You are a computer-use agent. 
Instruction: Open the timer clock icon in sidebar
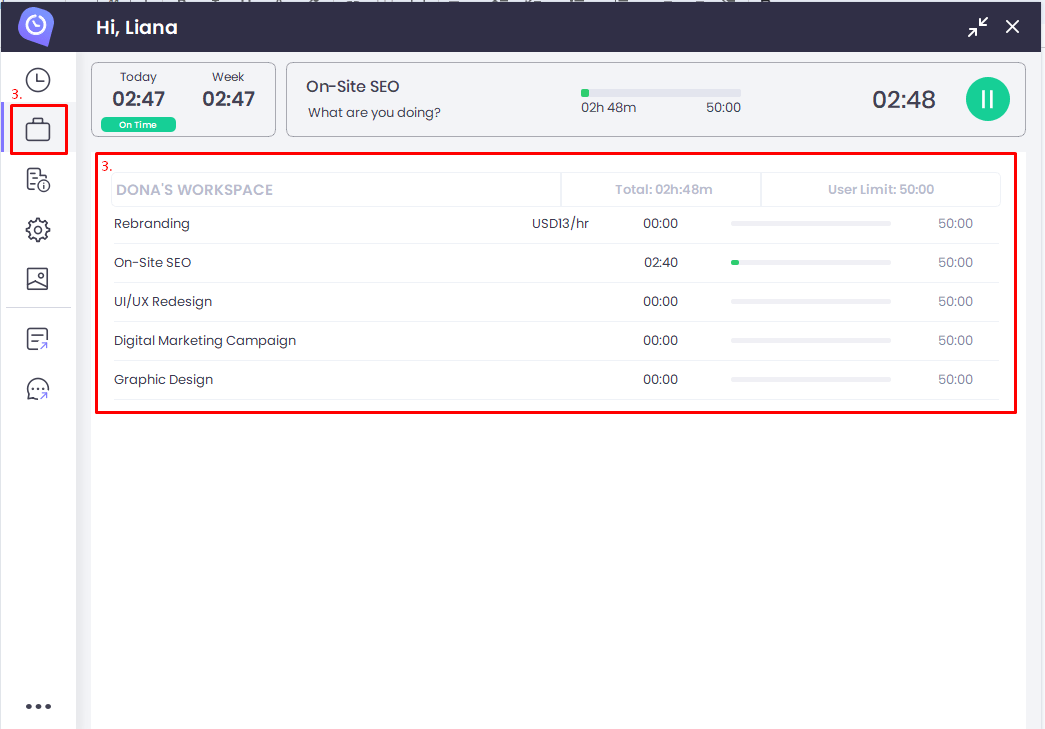38,80
